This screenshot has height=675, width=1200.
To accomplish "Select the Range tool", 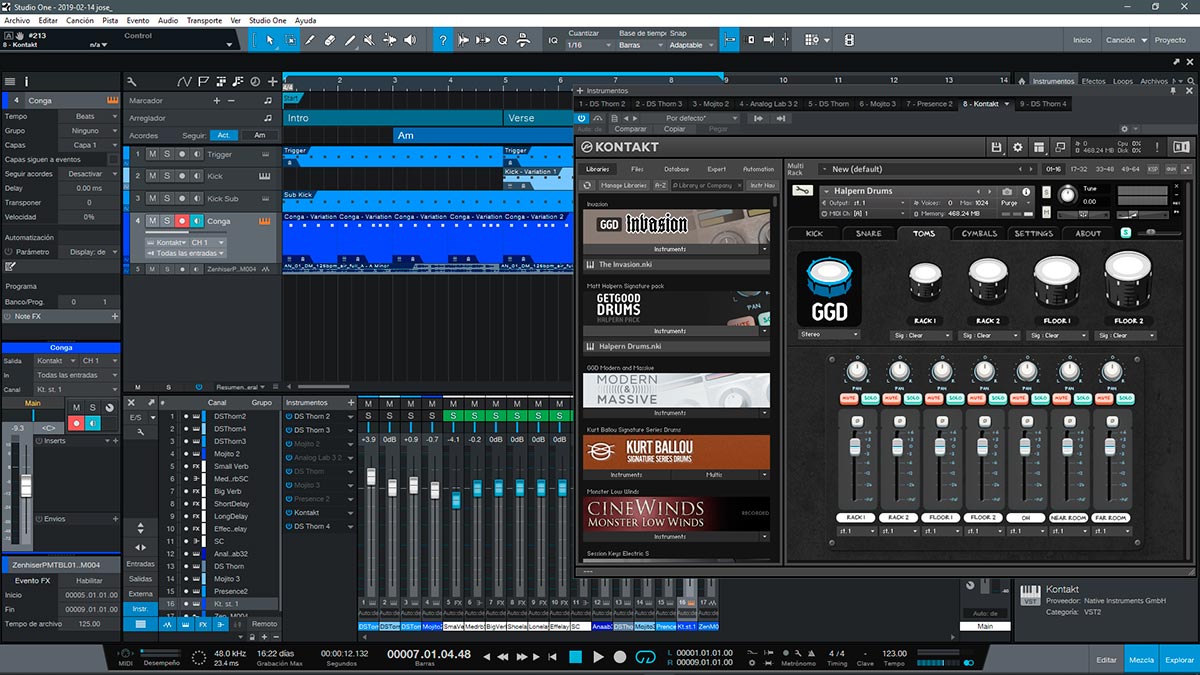I will point(290,40).
